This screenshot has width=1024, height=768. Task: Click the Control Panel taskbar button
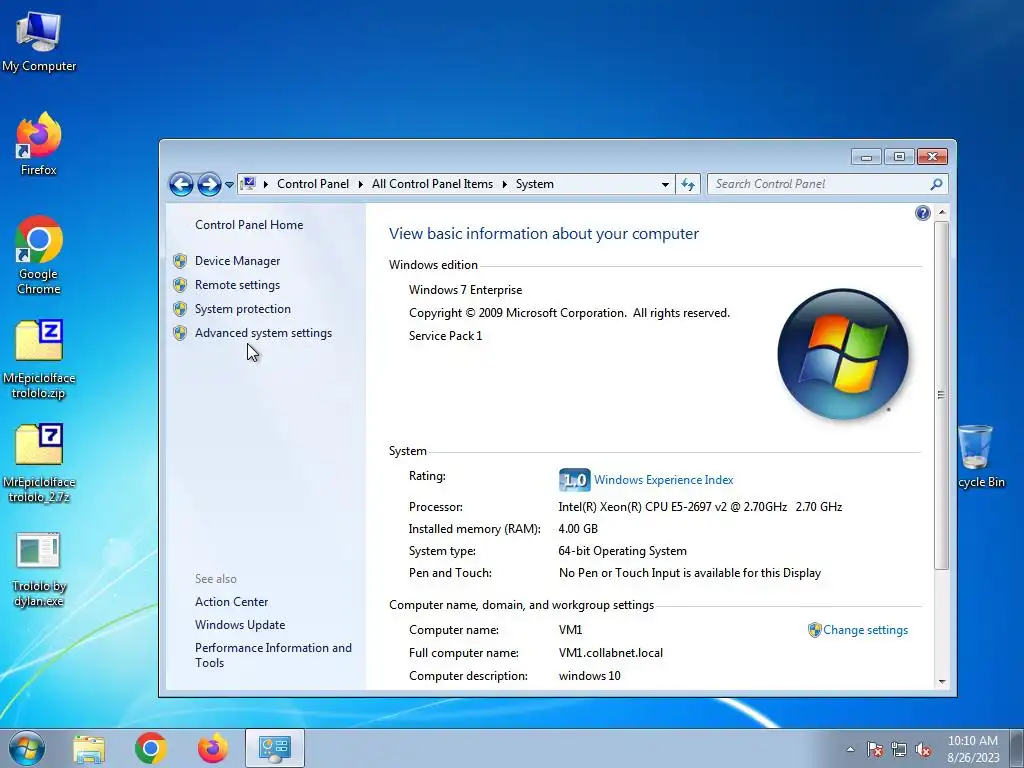click(x=274, y=748)
